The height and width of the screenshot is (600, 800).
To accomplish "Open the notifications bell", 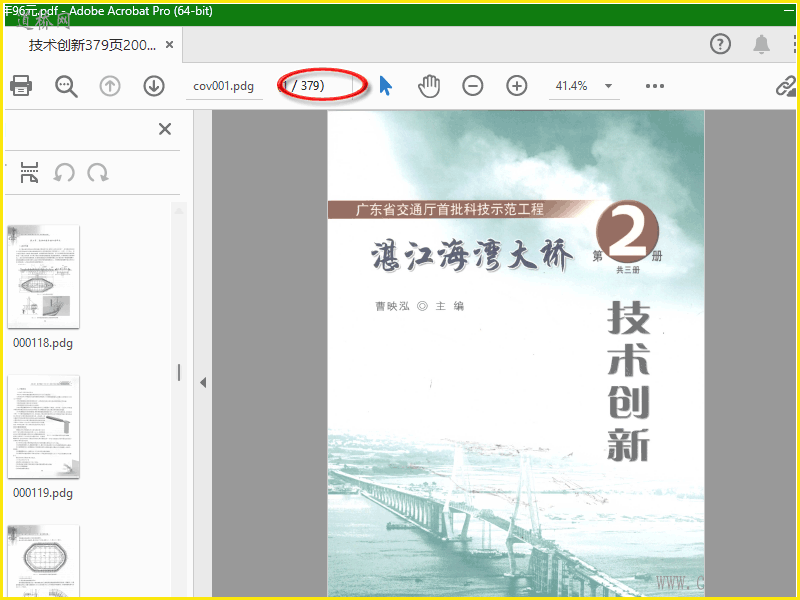I will pos(761,44).
